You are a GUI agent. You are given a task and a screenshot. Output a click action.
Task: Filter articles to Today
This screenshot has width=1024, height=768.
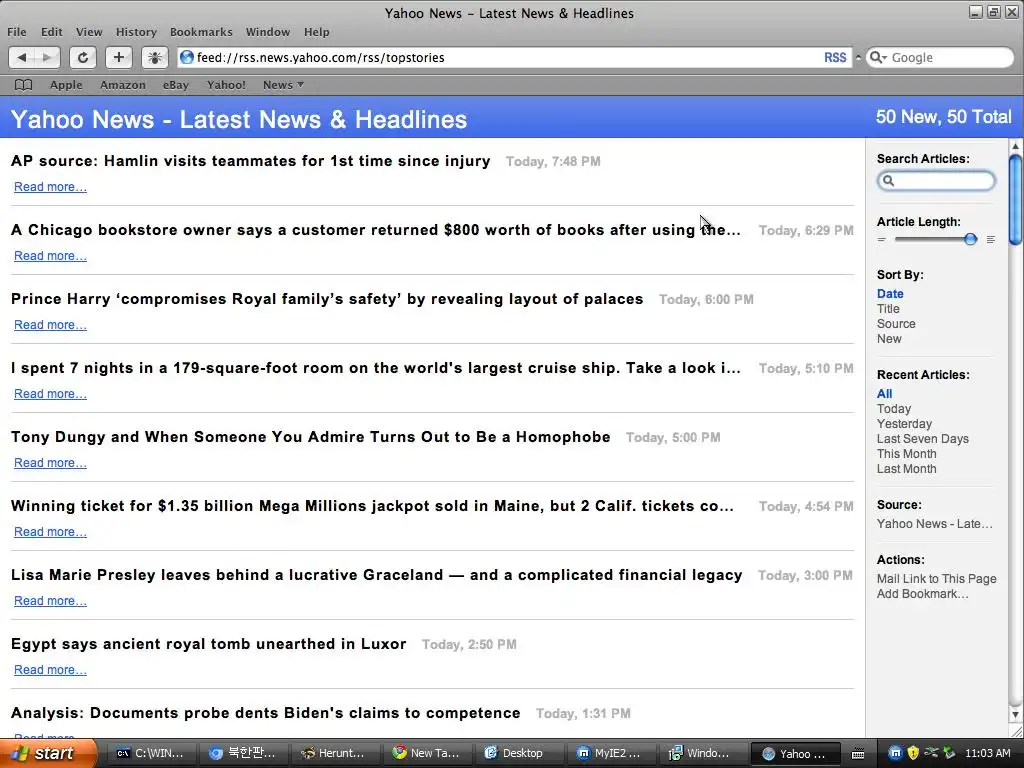[x=893, y=409]
